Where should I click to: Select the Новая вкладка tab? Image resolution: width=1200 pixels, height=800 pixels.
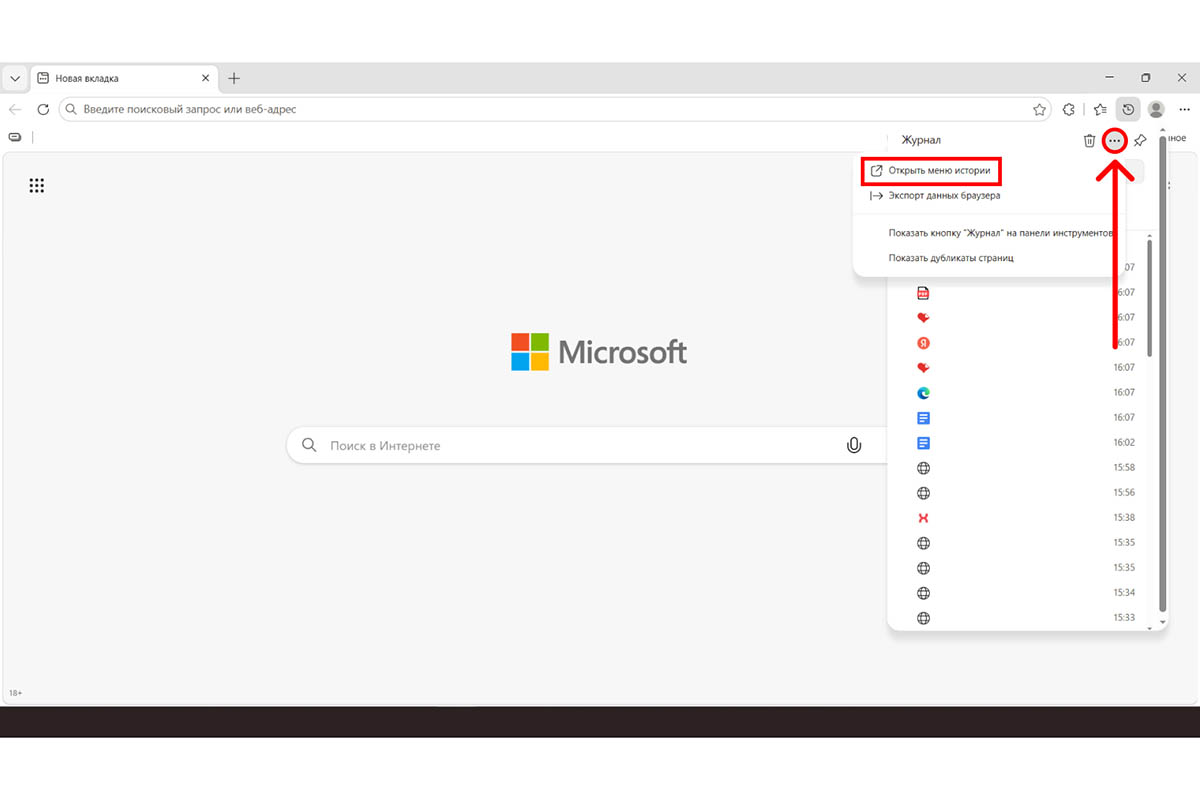pyautogui.click(x=125, y=78)
